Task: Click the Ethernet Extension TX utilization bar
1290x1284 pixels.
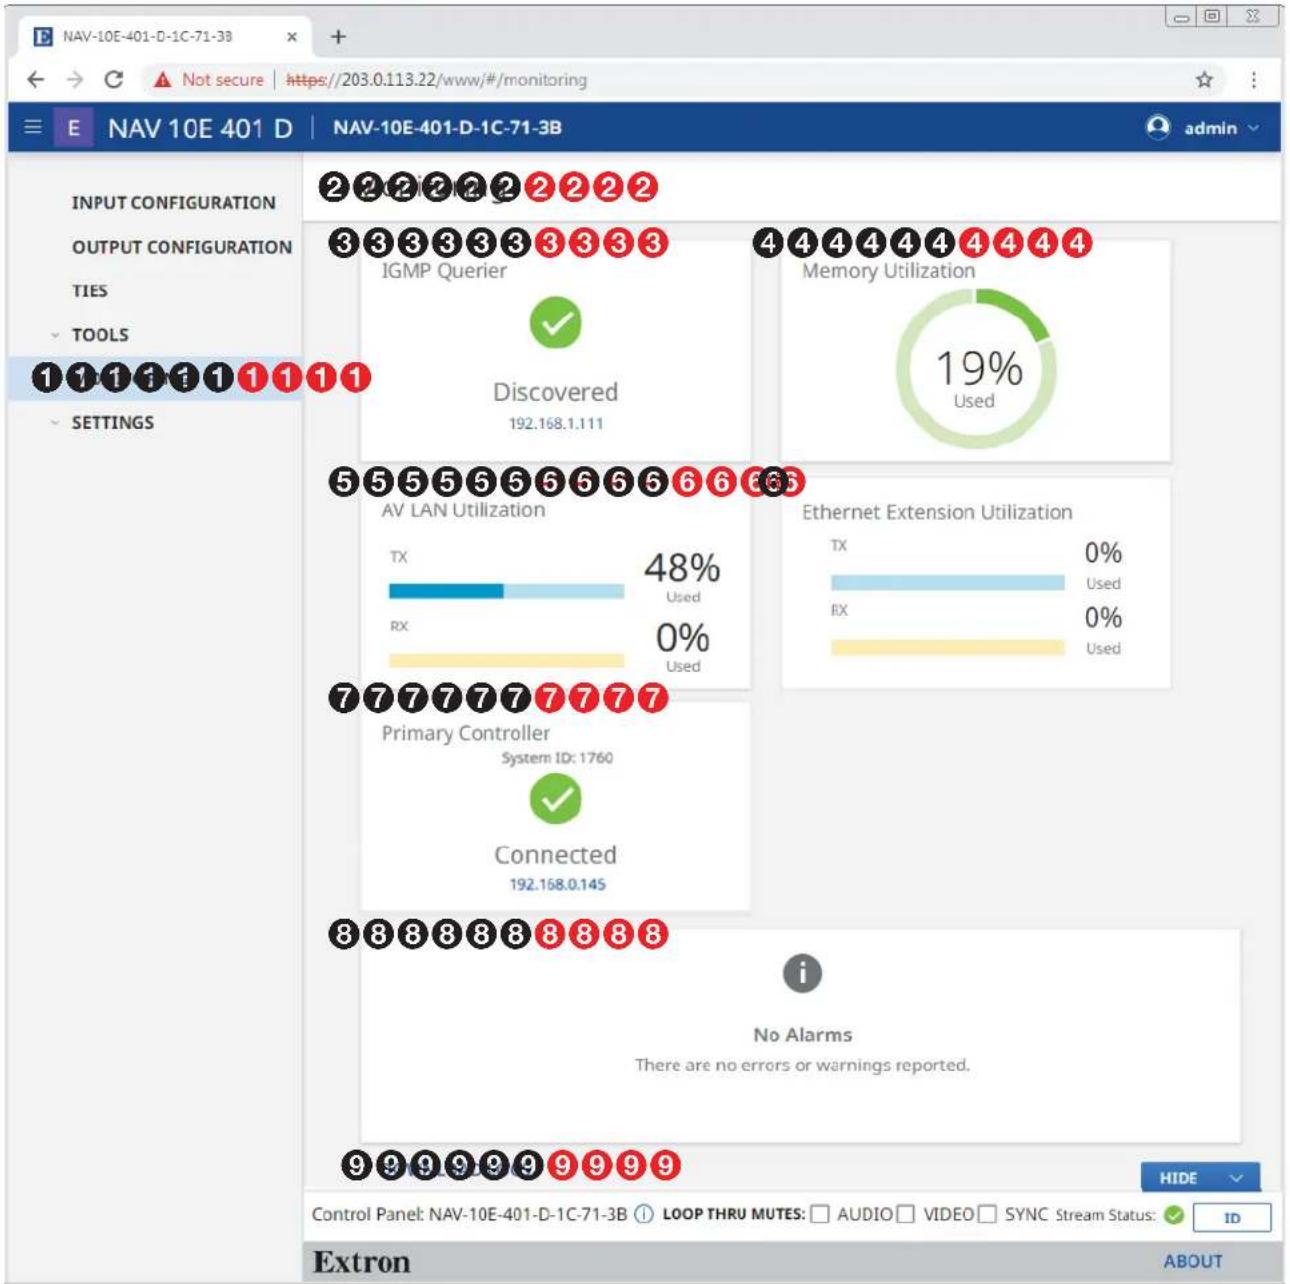Action: 947,582
